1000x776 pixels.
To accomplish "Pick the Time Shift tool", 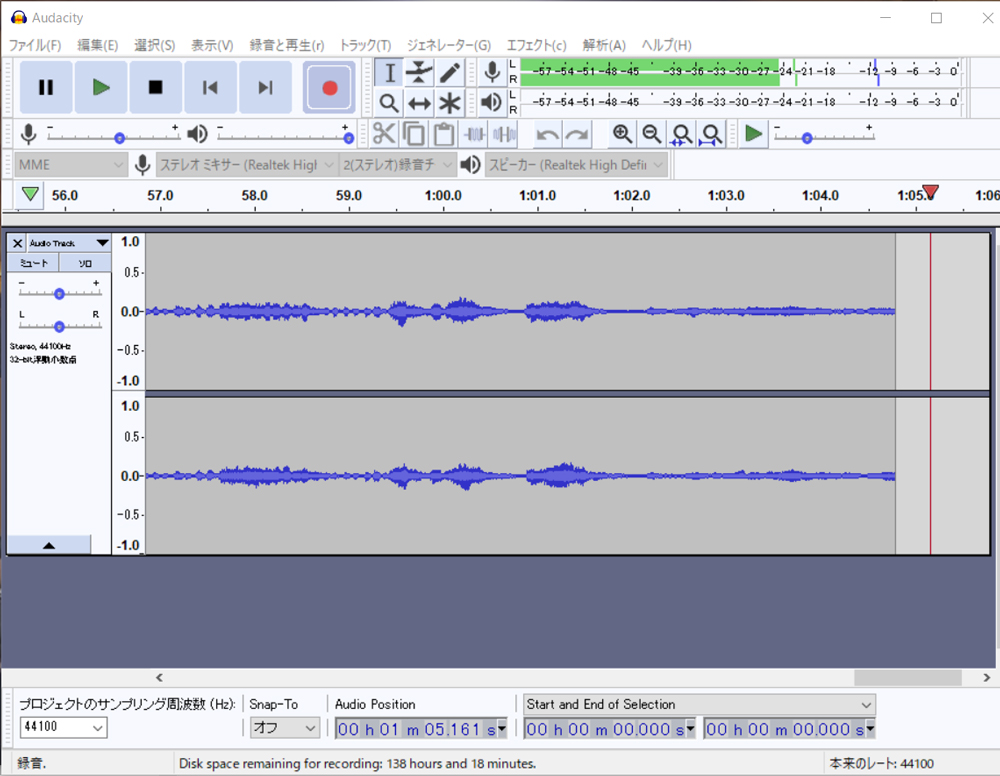I will click(x=420, y=103).
